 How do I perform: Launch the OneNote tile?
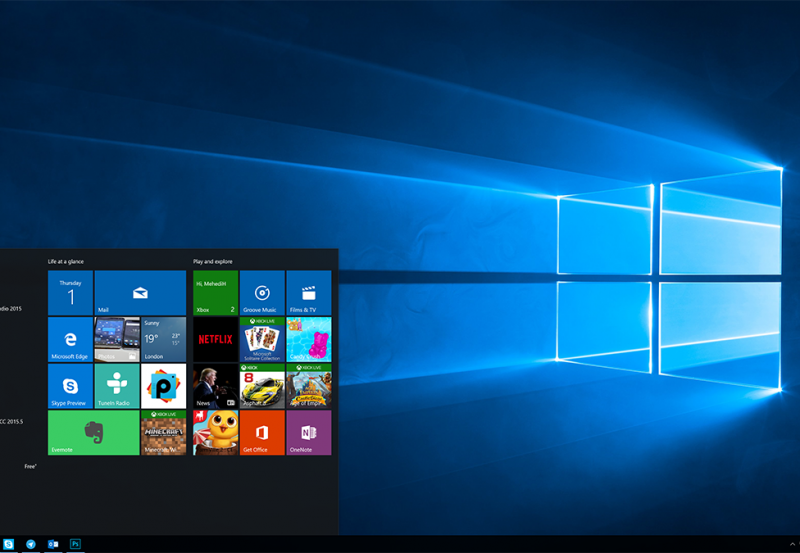309,433
